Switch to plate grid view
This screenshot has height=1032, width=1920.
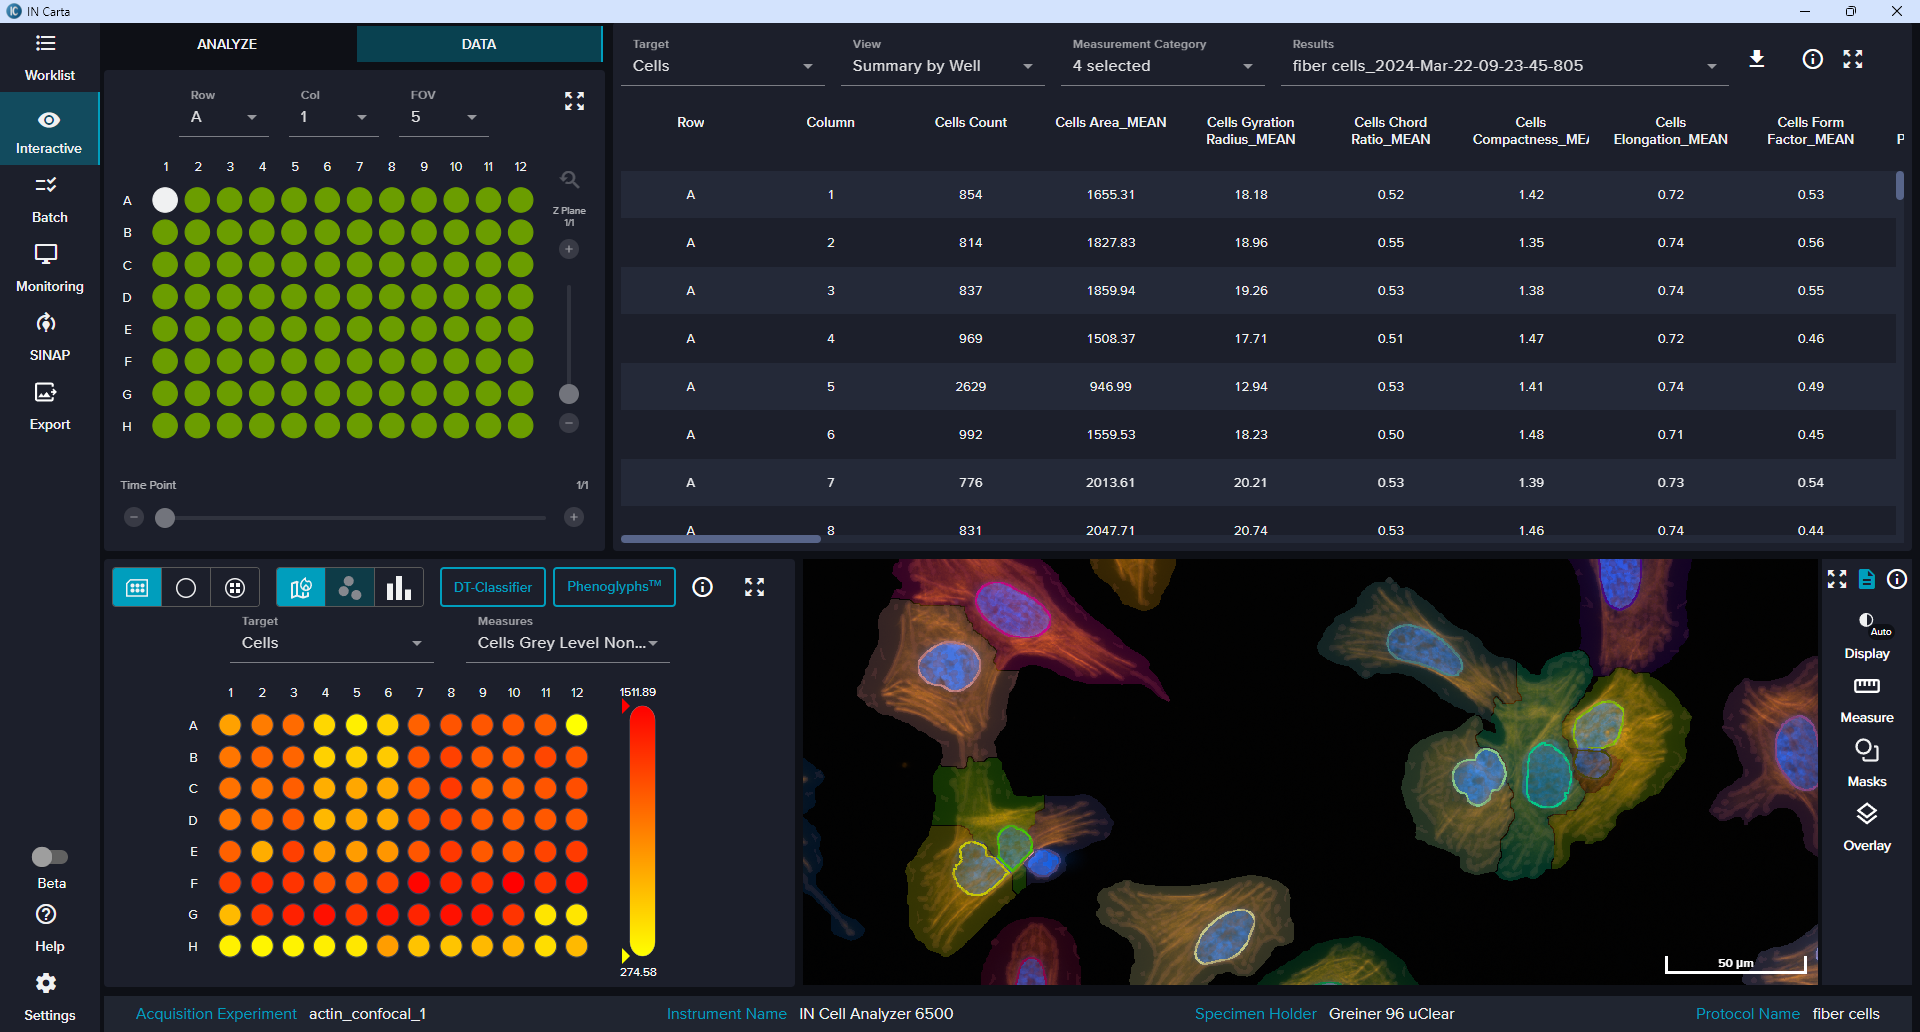(x=137, y=588)
